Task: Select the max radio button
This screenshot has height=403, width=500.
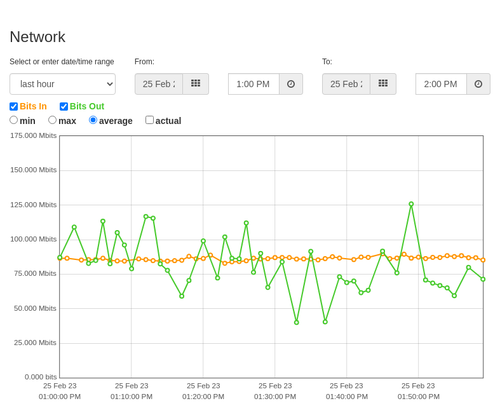Action: click(x=52, y=120)
